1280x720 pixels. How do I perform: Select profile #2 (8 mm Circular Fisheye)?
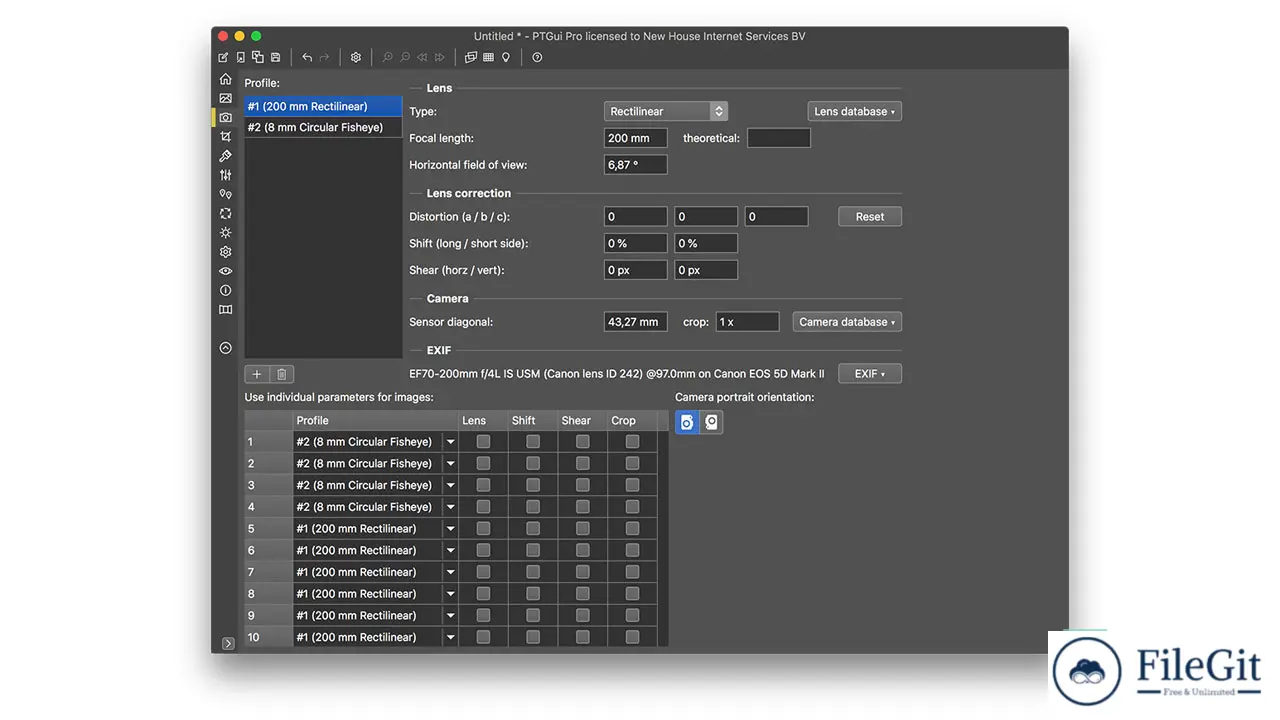point(323,127)
